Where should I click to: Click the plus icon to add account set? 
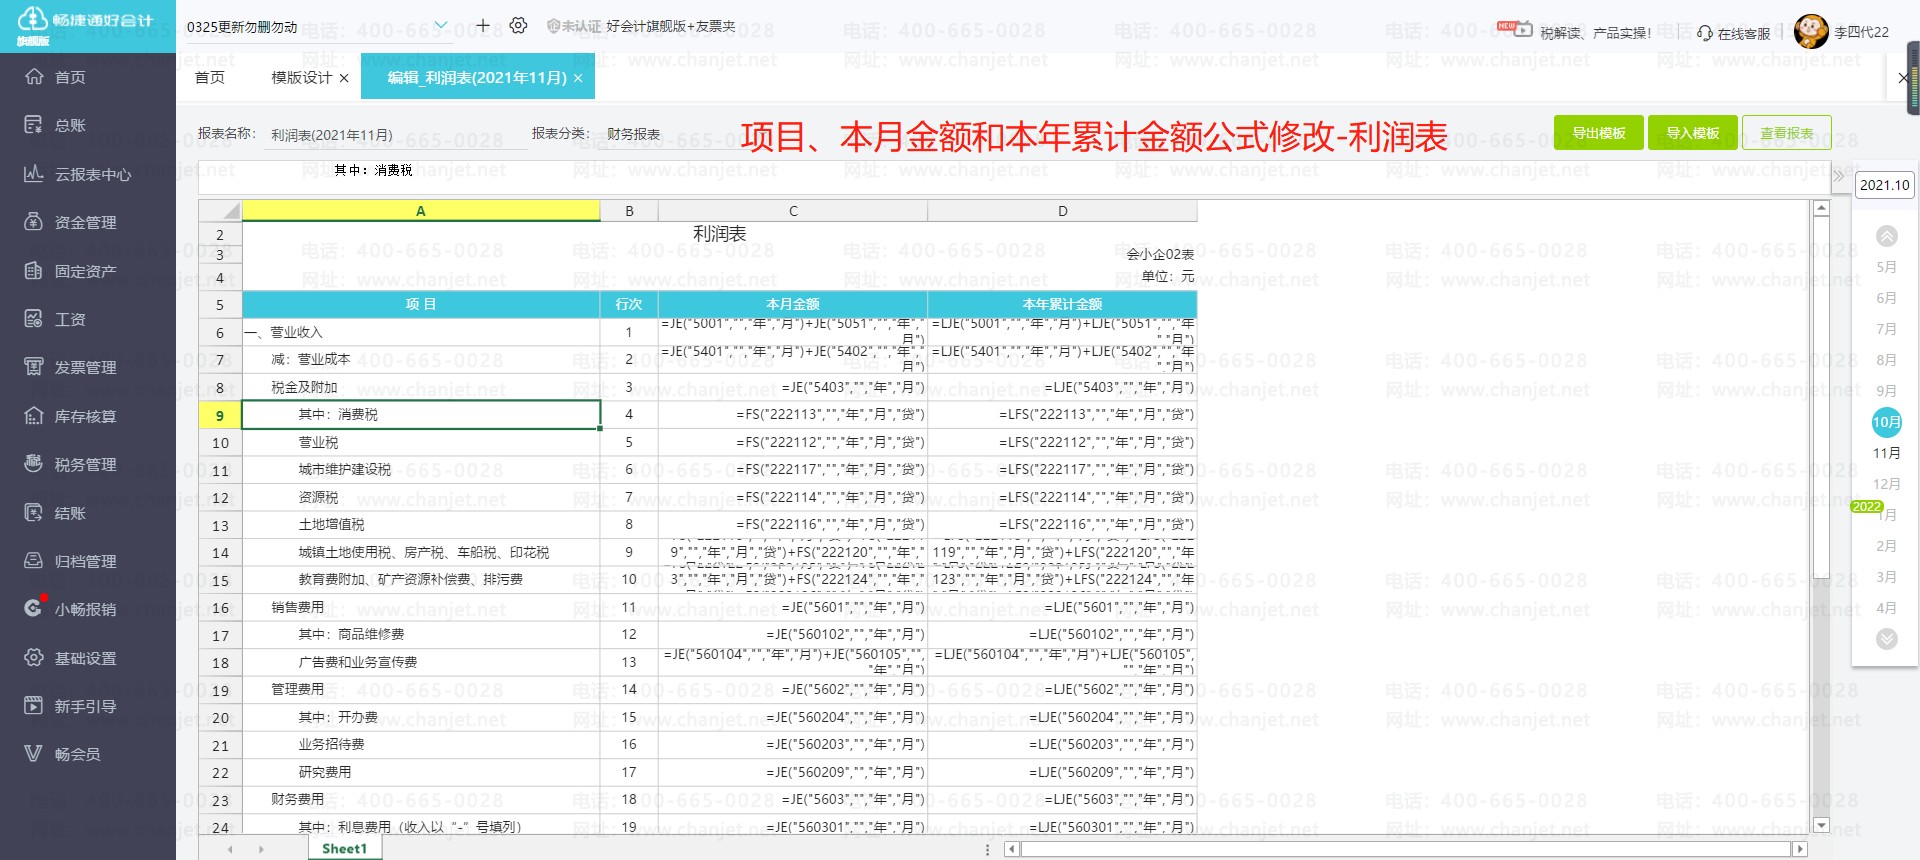[x=483, y=26]
